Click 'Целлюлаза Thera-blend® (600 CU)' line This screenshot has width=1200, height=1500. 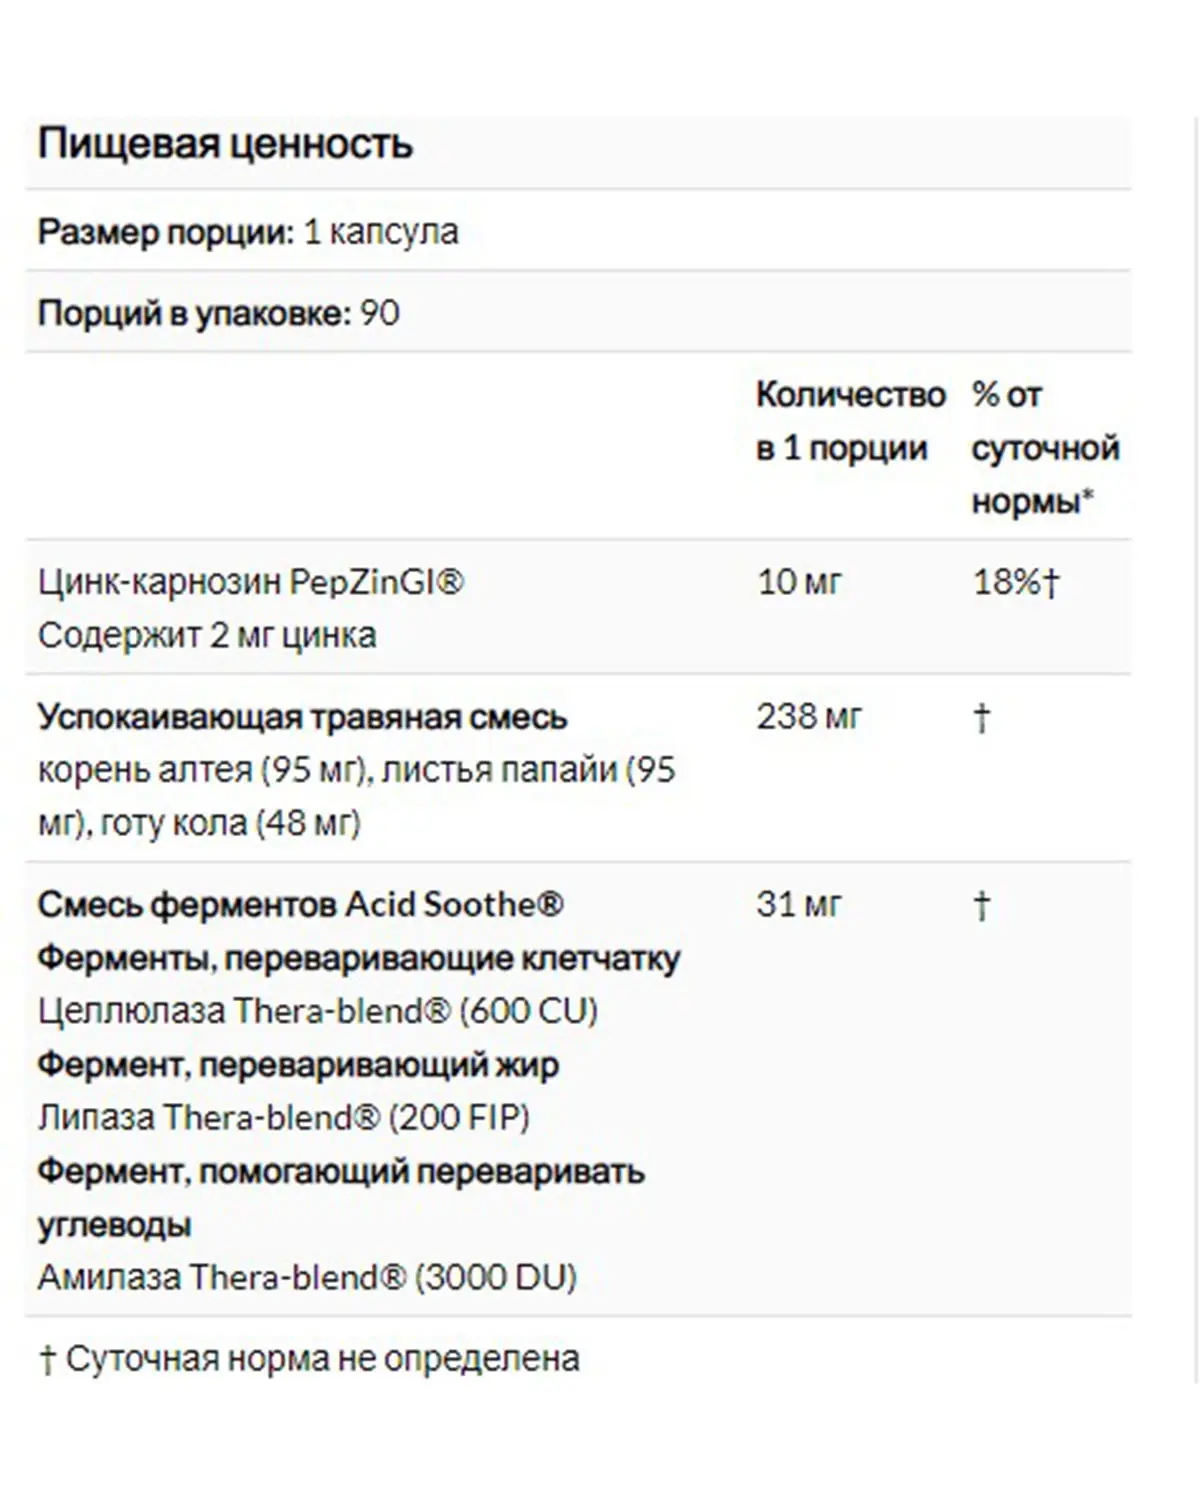[318, 1011]
